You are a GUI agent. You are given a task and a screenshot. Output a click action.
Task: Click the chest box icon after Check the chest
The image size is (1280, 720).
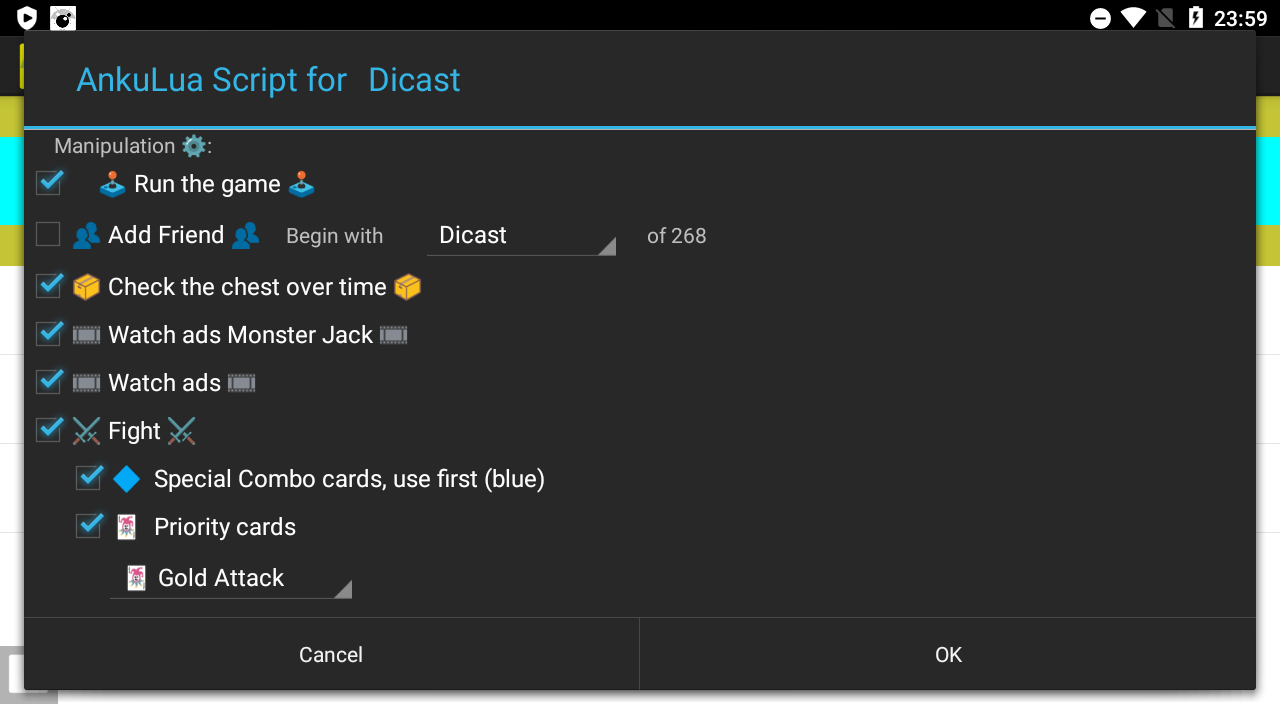[x=407, y=287]
